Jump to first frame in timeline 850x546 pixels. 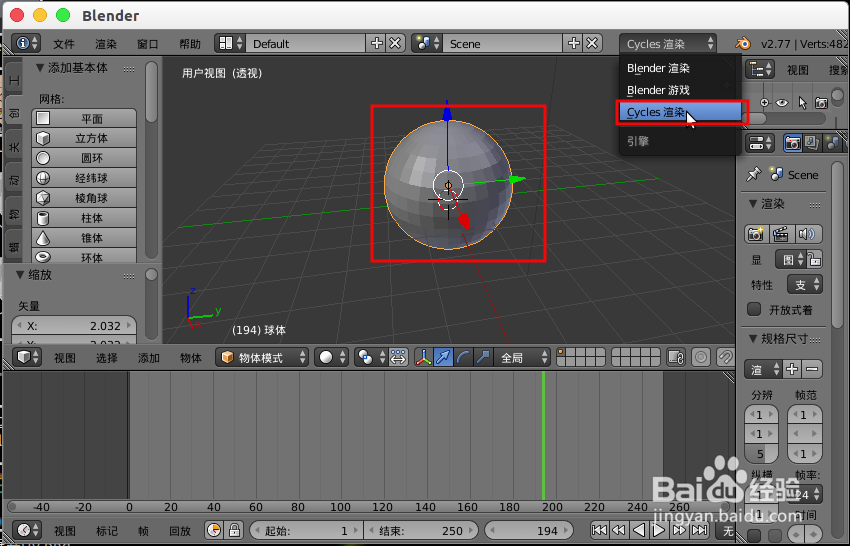click(x=599, y=530)
